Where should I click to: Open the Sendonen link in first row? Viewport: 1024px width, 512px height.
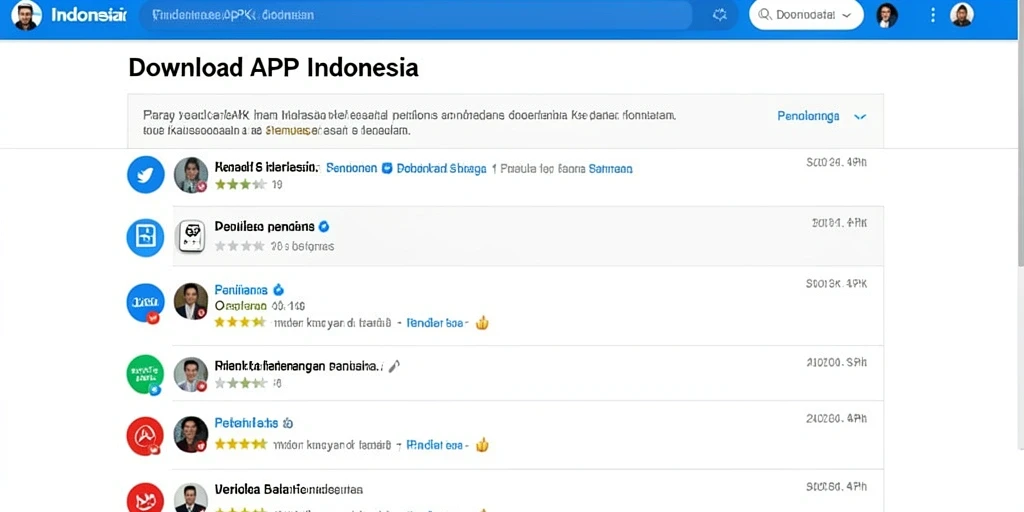(x=351, y=168)
